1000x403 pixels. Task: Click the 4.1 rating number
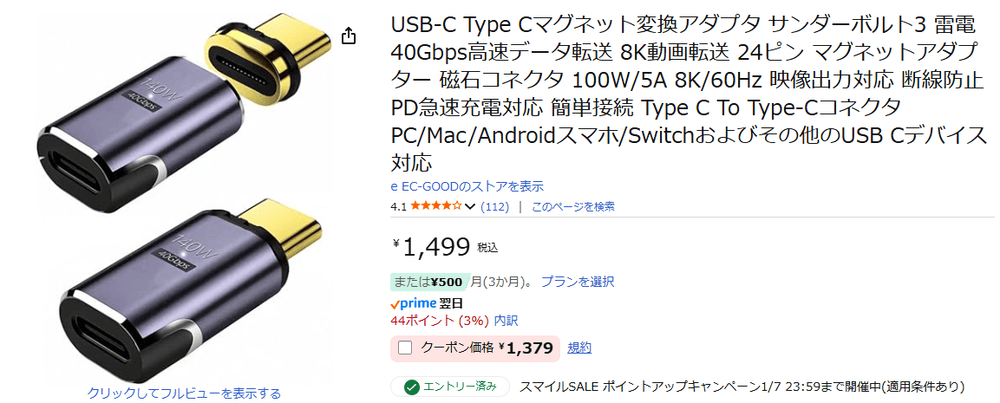398,207
